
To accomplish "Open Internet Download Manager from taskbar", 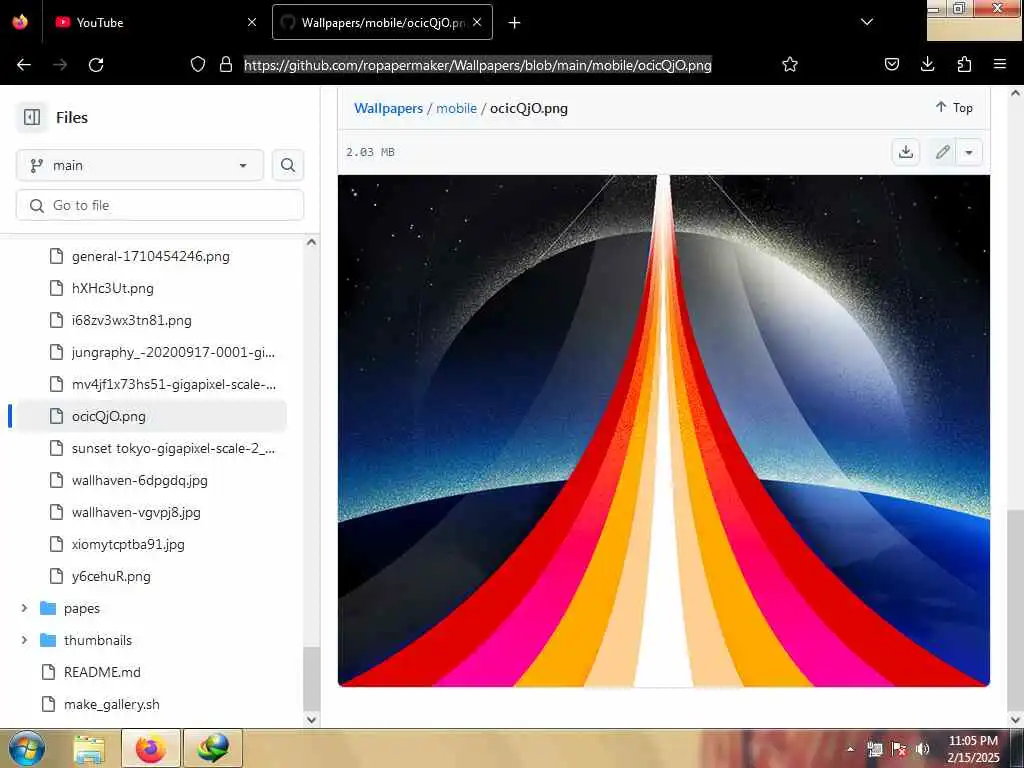I will click(213, 748).
